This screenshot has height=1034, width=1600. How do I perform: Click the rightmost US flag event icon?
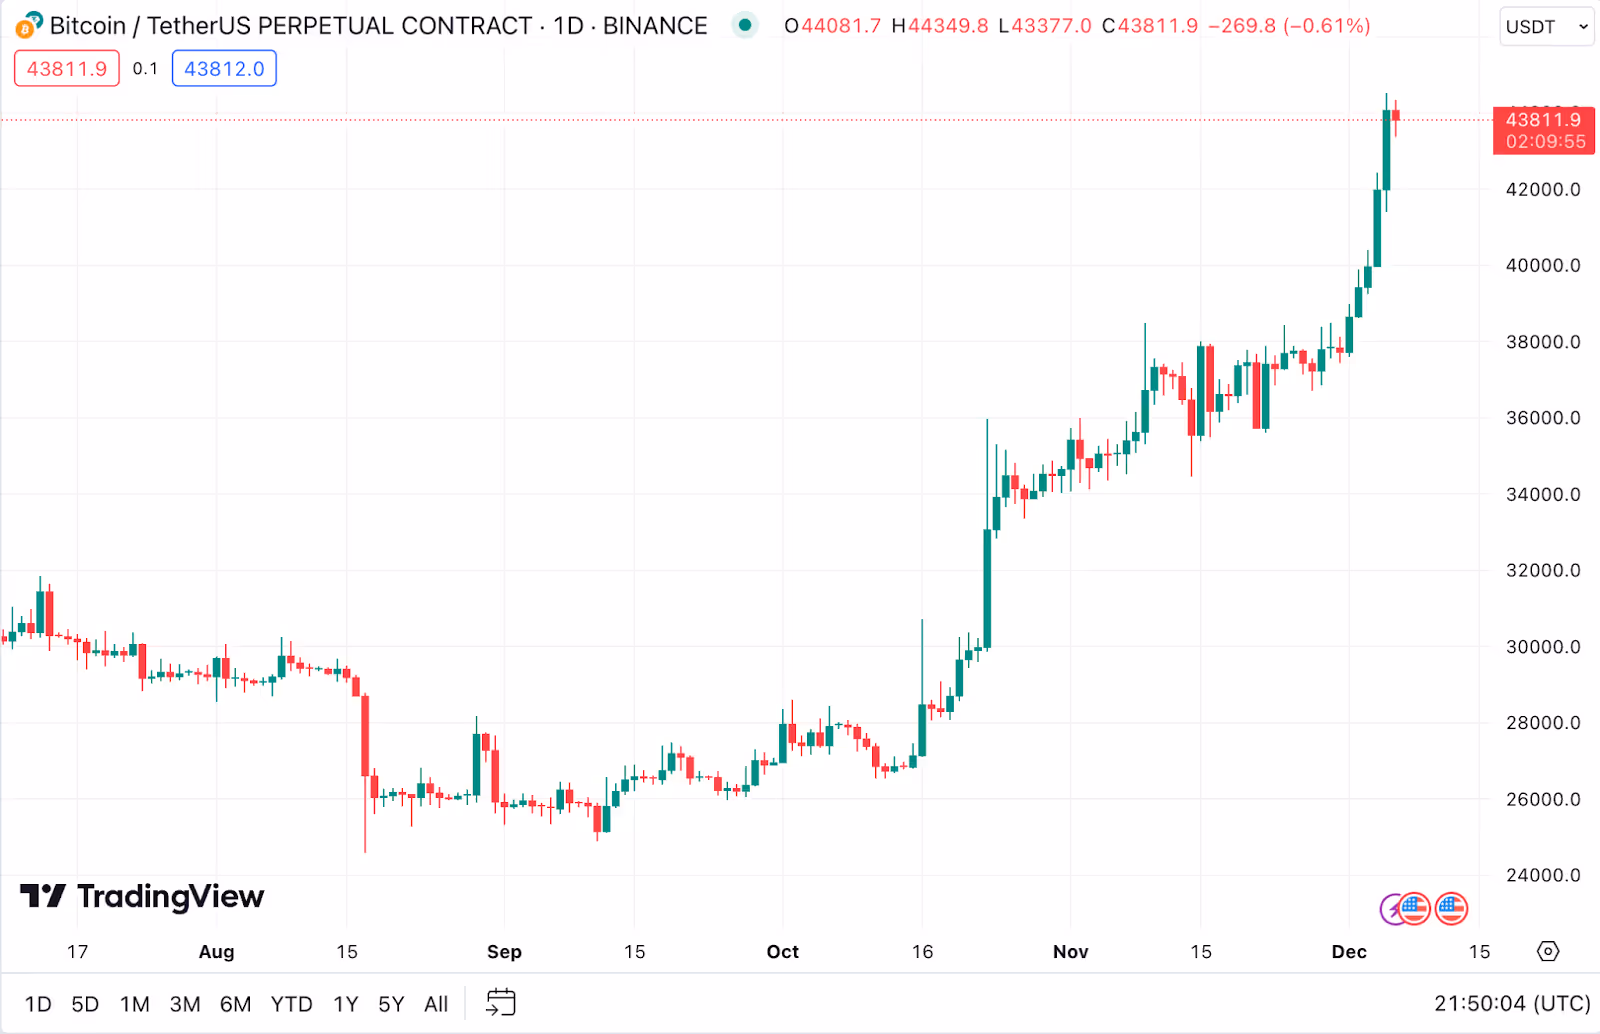tap(1450, 909)
